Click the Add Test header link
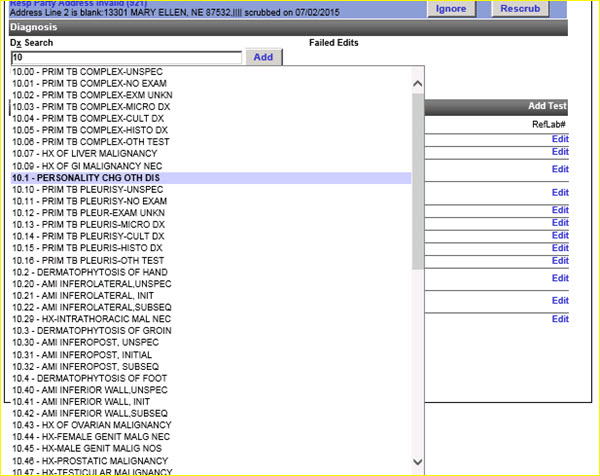600x476 pixels. (547, 106)
